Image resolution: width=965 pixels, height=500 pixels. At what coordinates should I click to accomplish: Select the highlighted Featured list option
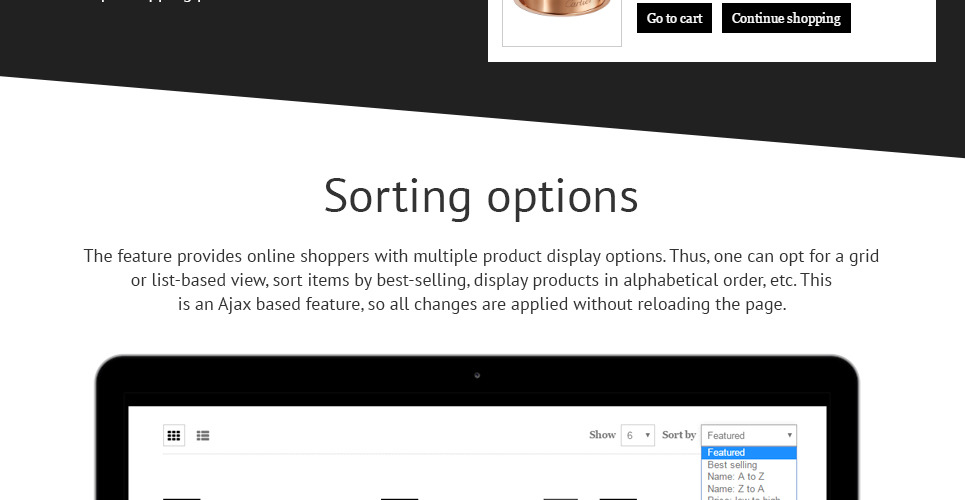748,453
